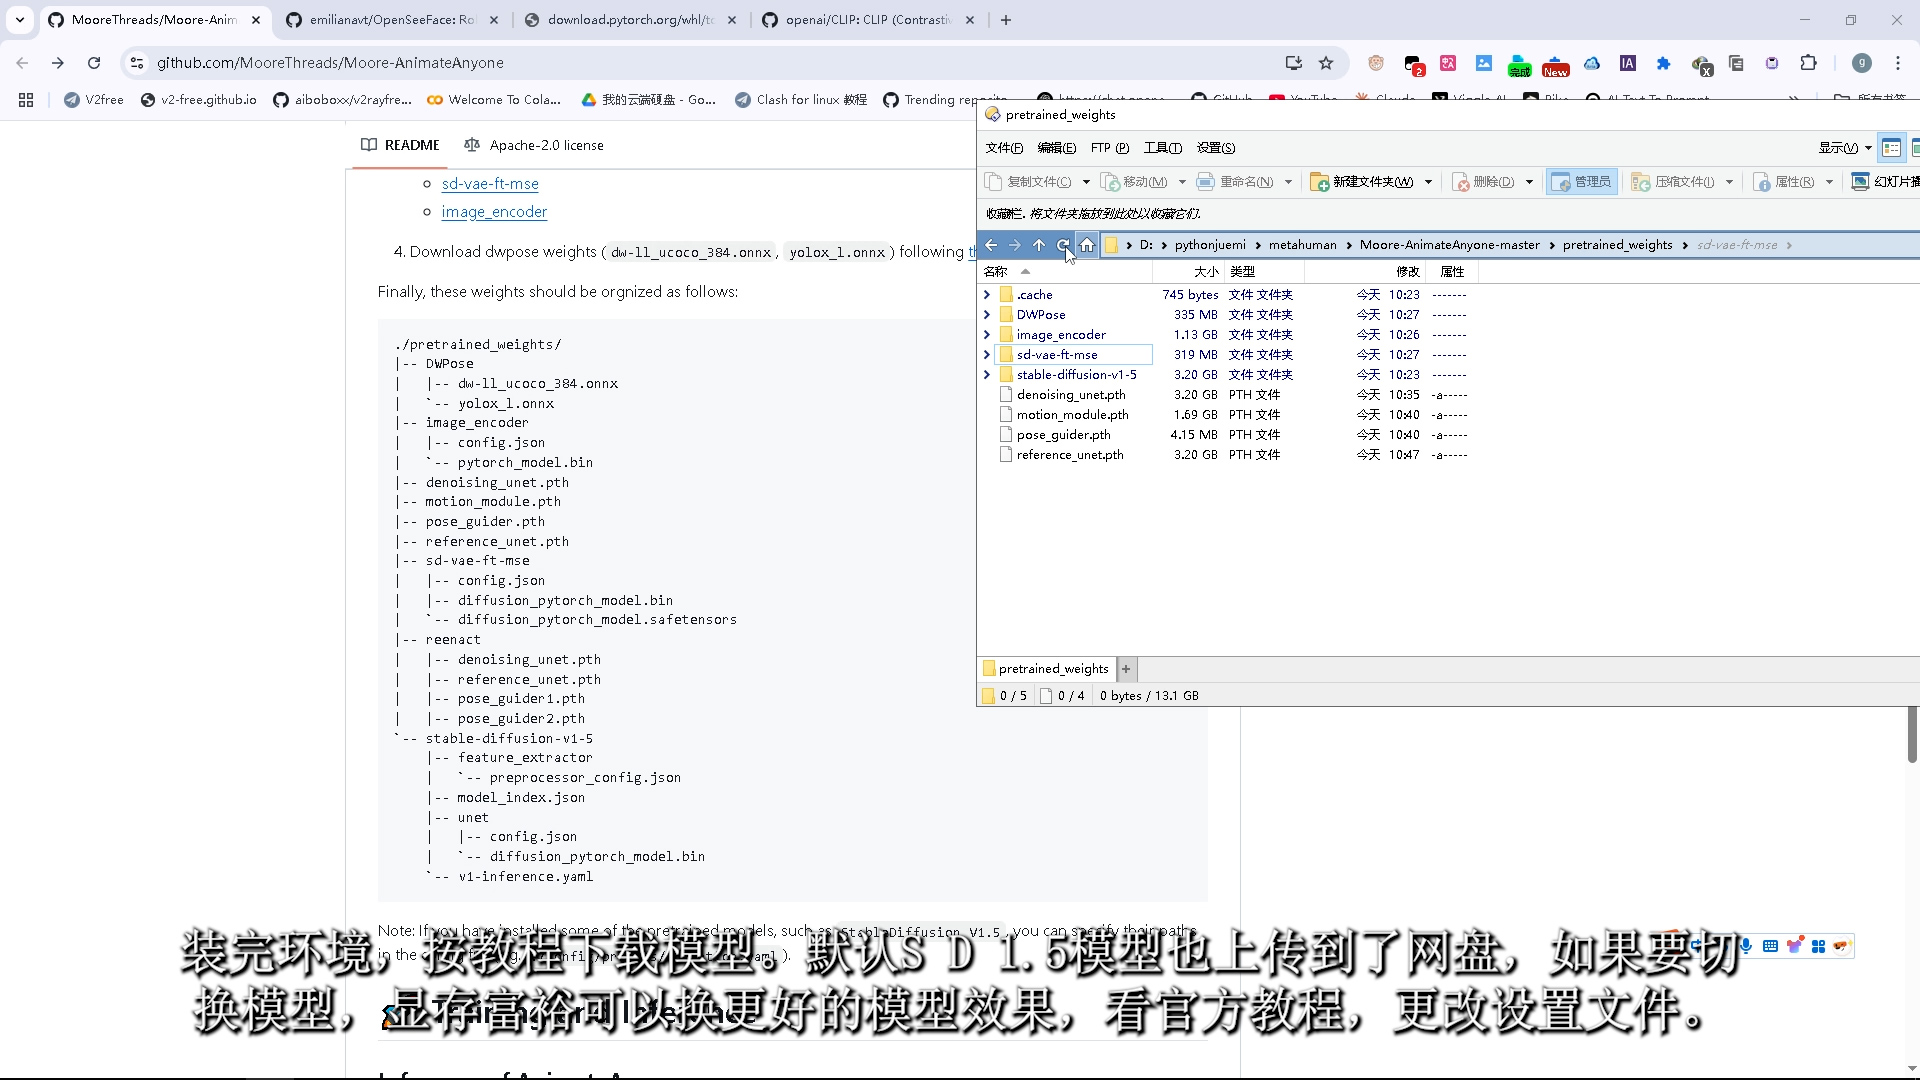Go up one folder level
Viewport: 1920px width, 1080px height.
[x=1039, y=245]
